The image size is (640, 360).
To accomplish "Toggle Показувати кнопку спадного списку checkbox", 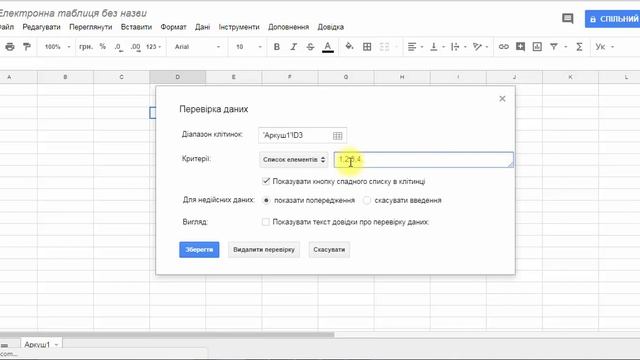I will (x=266, y=181).
